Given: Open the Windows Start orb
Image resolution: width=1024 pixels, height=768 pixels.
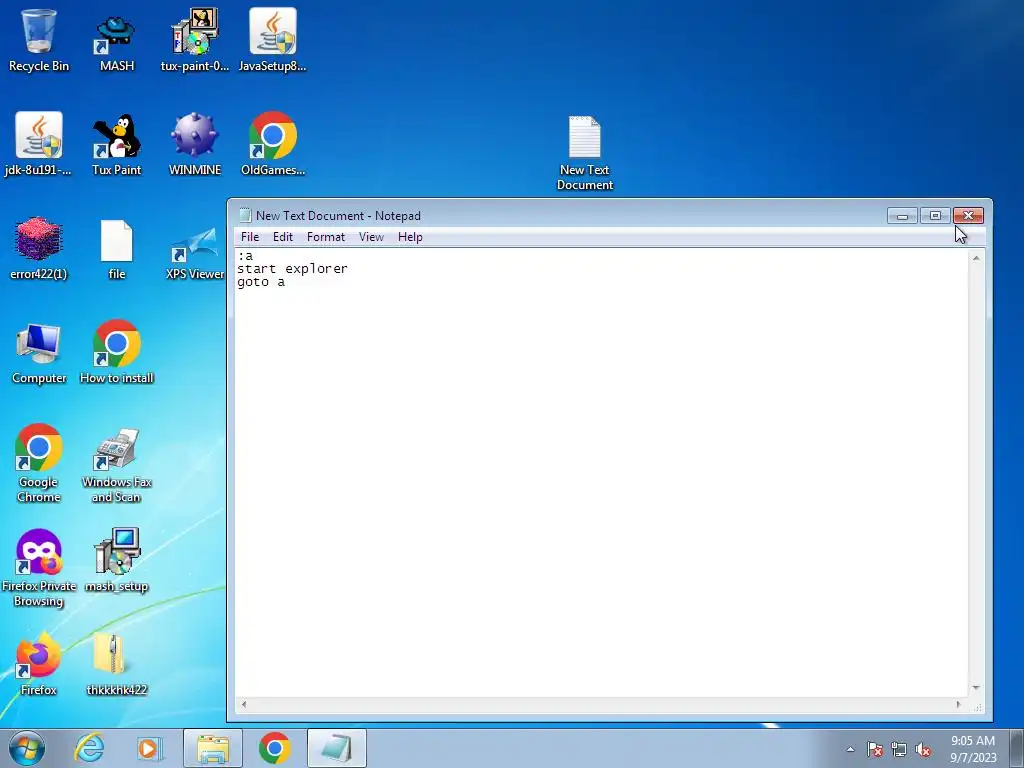Looking at the screenshot, I should pyautogui.click(x=27, y=748).
